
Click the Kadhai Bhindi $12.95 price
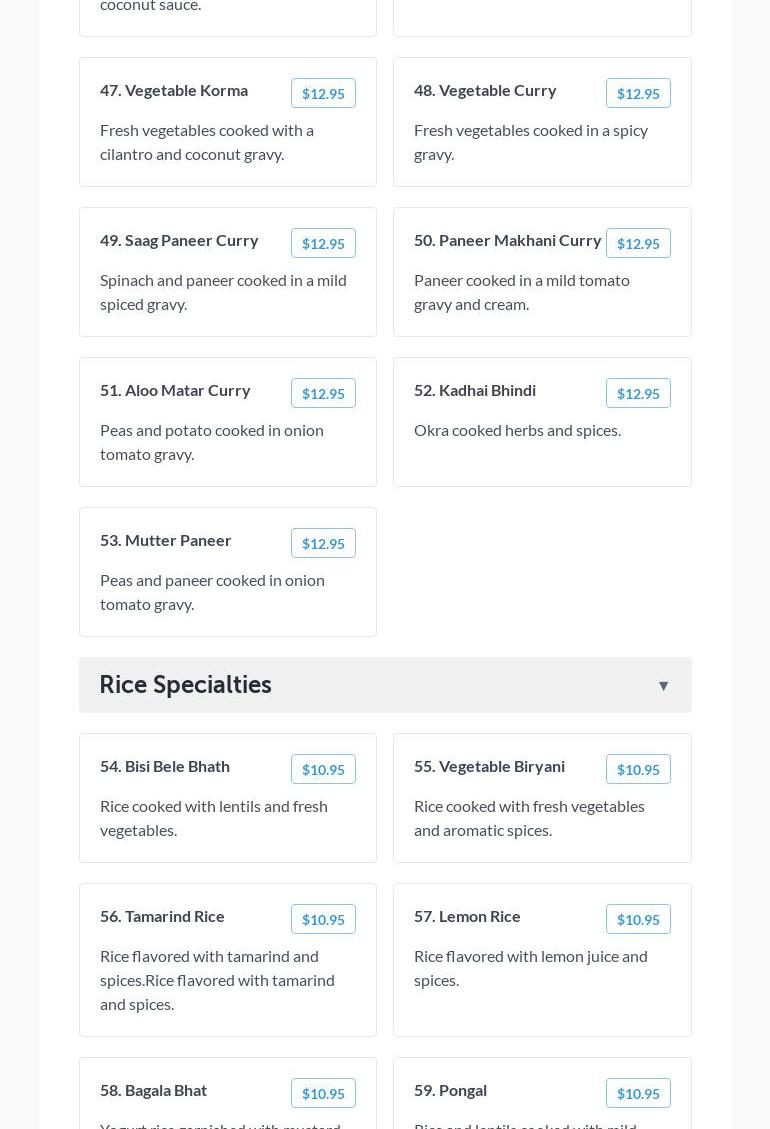tap(638, 393)
